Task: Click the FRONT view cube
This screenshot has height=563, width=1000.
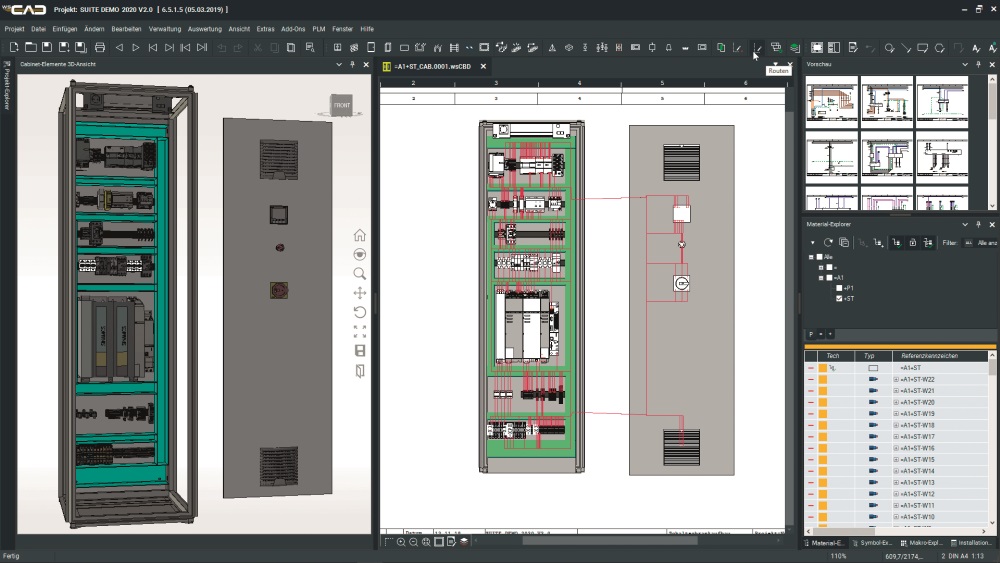Action: (342, 105)
